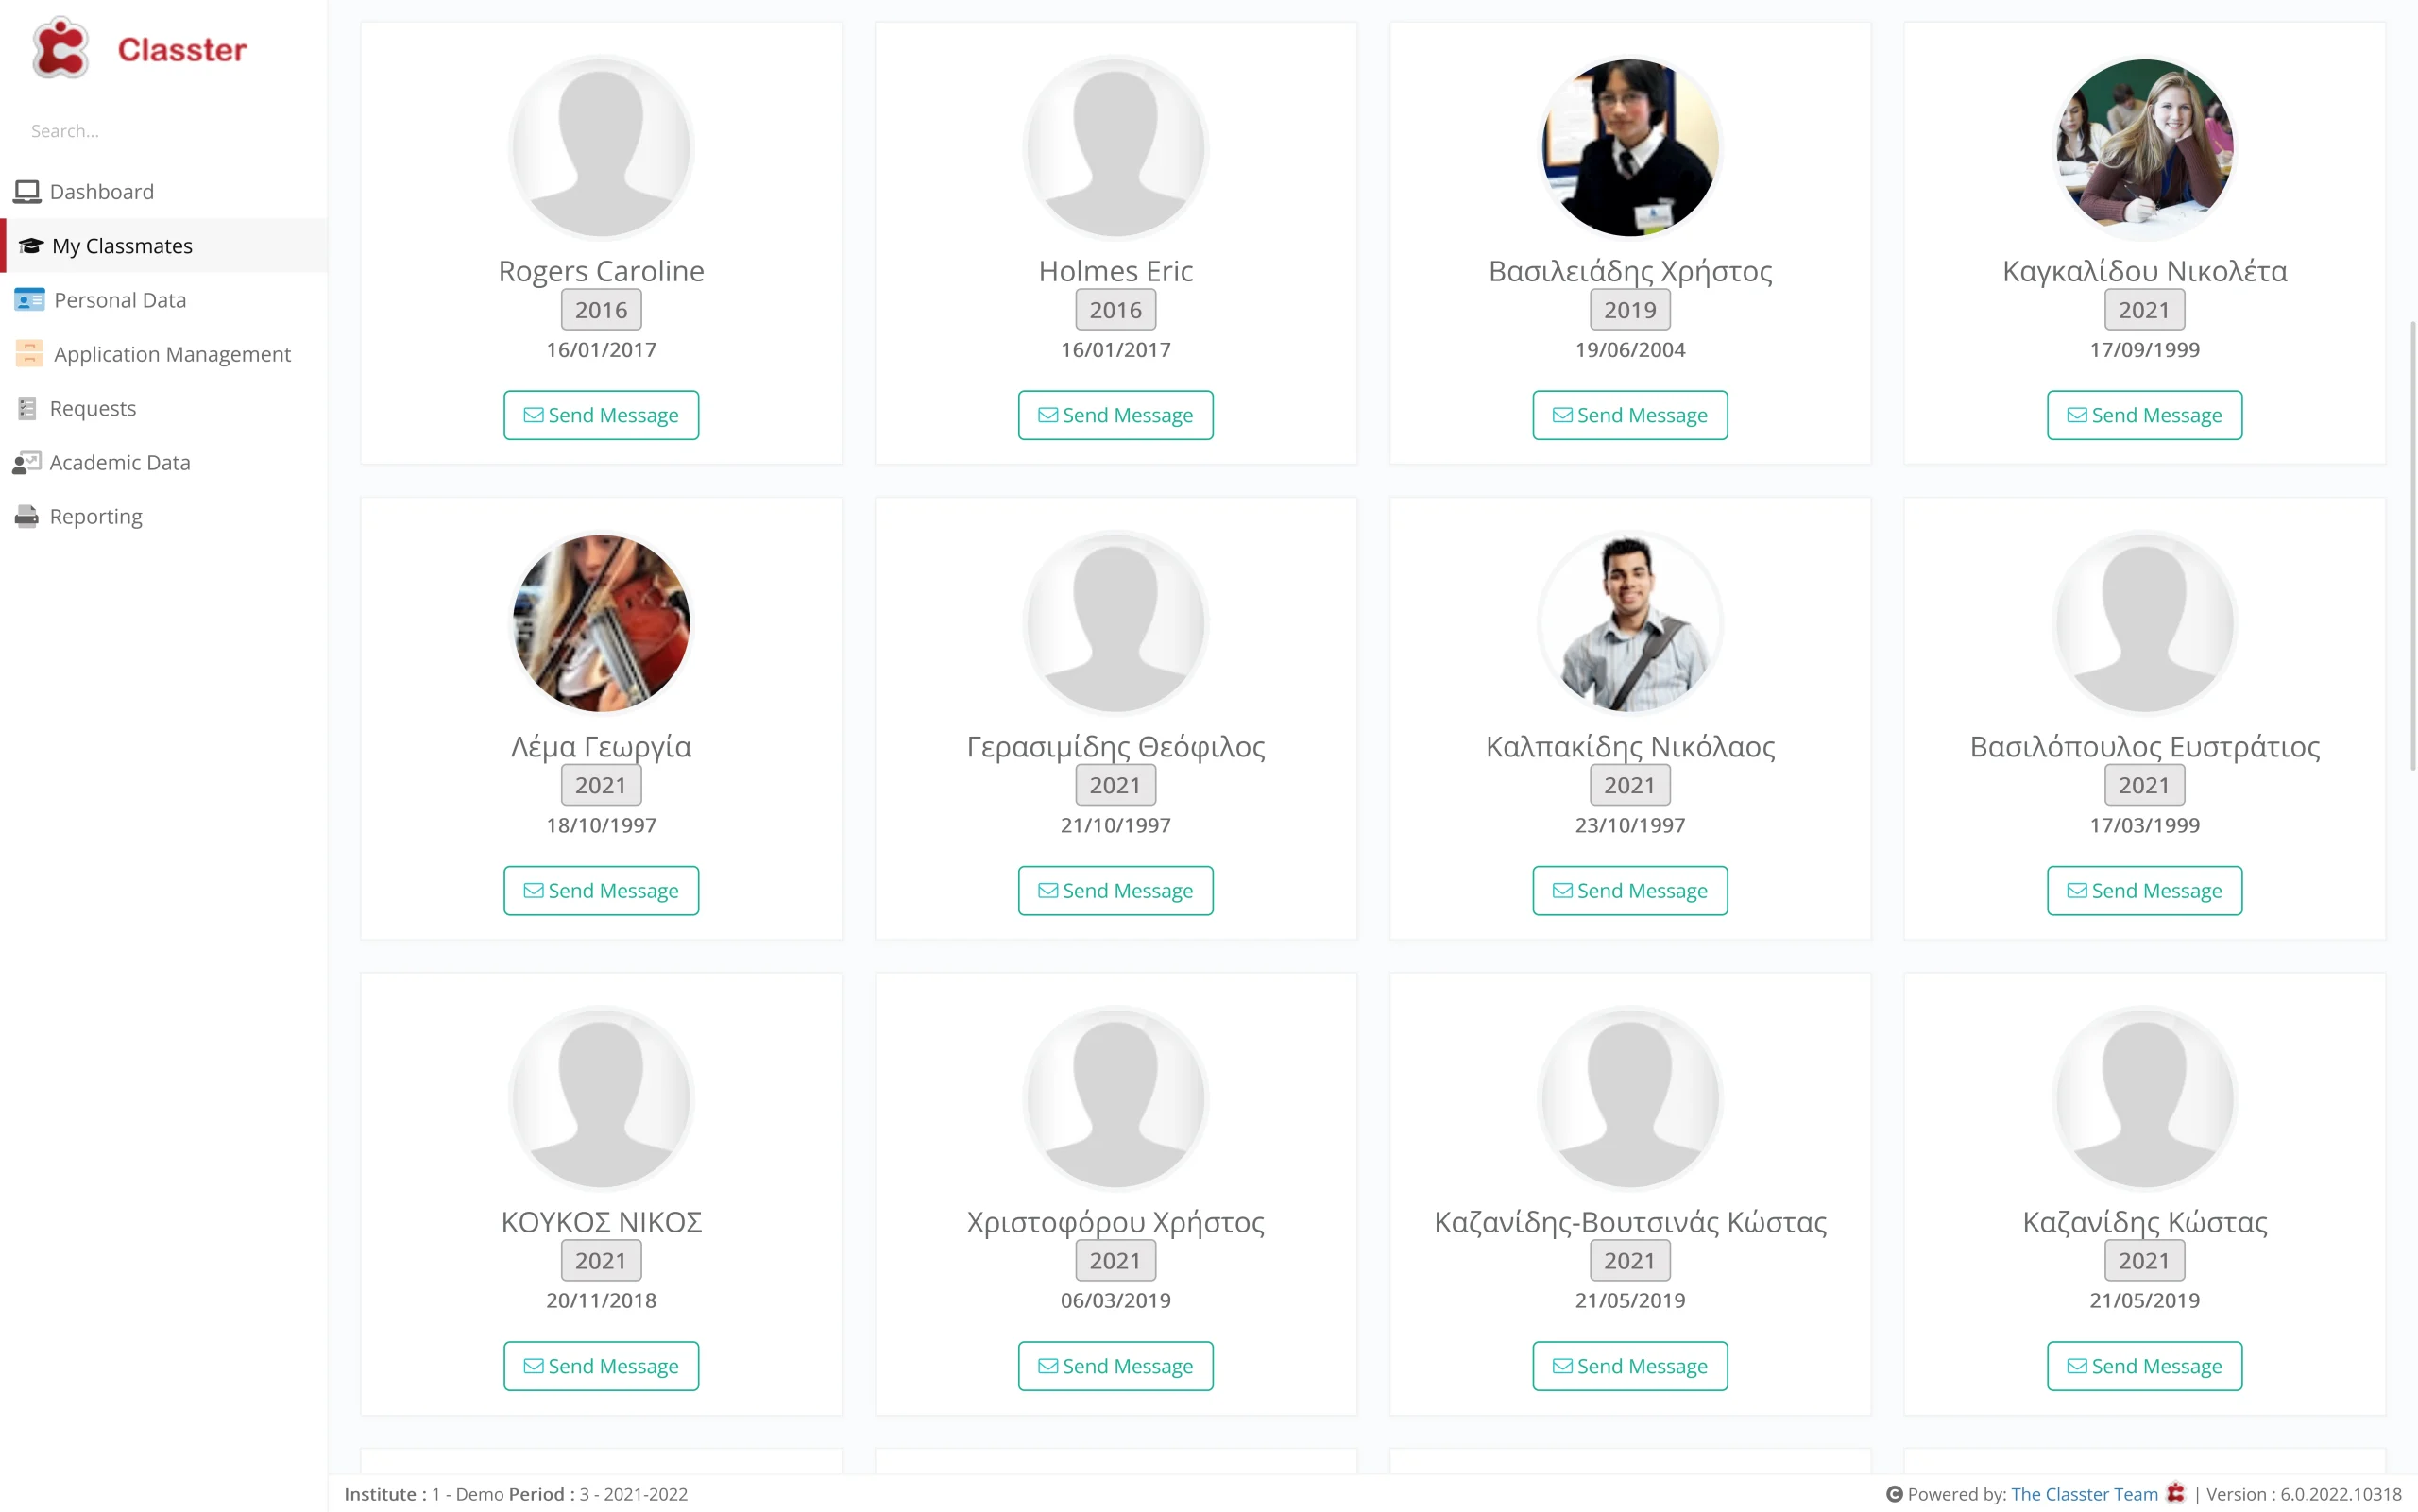2418x1512 pixels.
Task: Click the sidebar Search field
Action: point(164,131)
